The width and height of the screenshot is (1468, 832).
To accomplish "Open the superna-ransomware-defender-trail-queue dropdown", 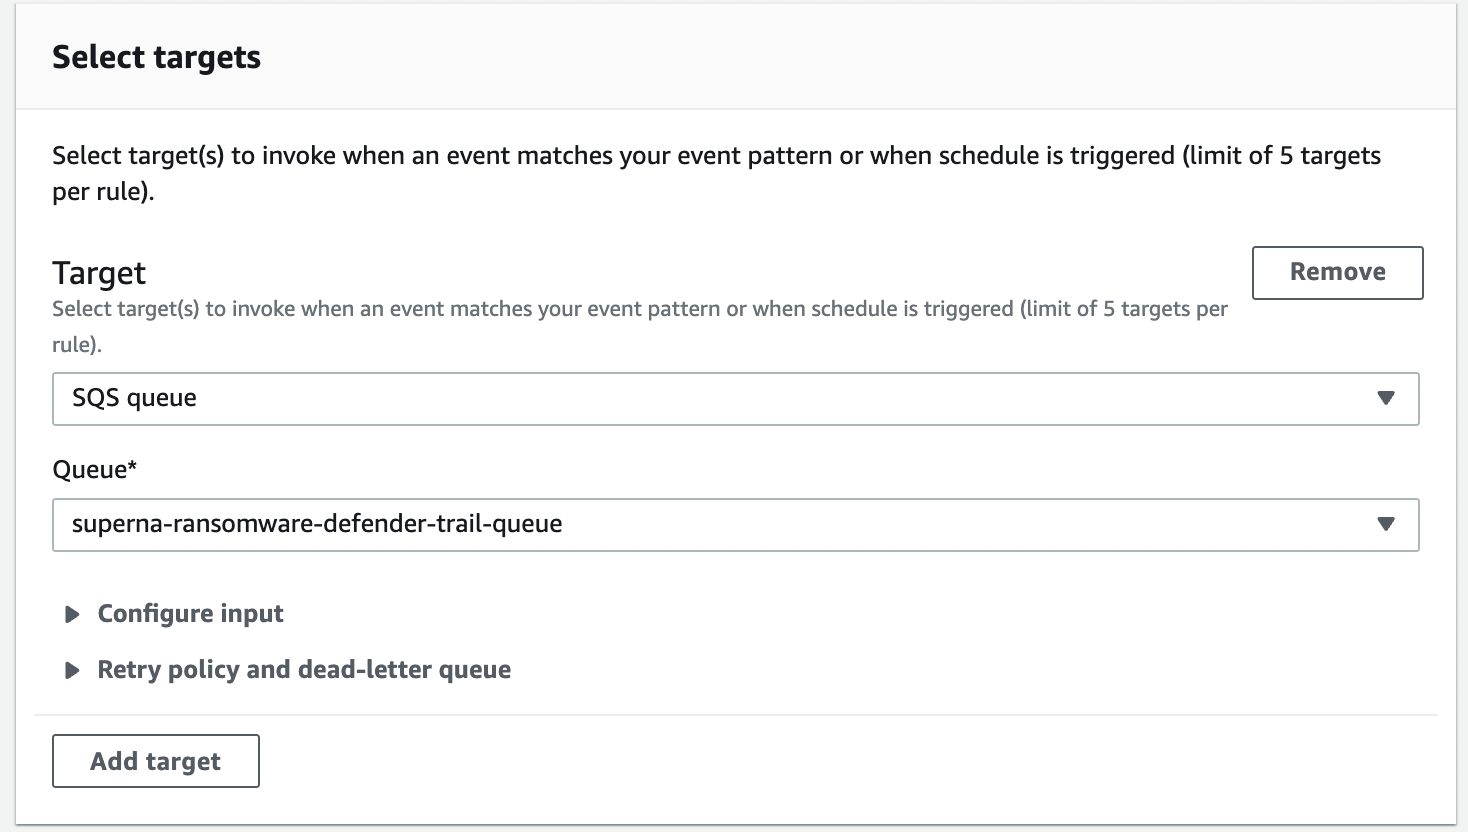I will (735, 524).
